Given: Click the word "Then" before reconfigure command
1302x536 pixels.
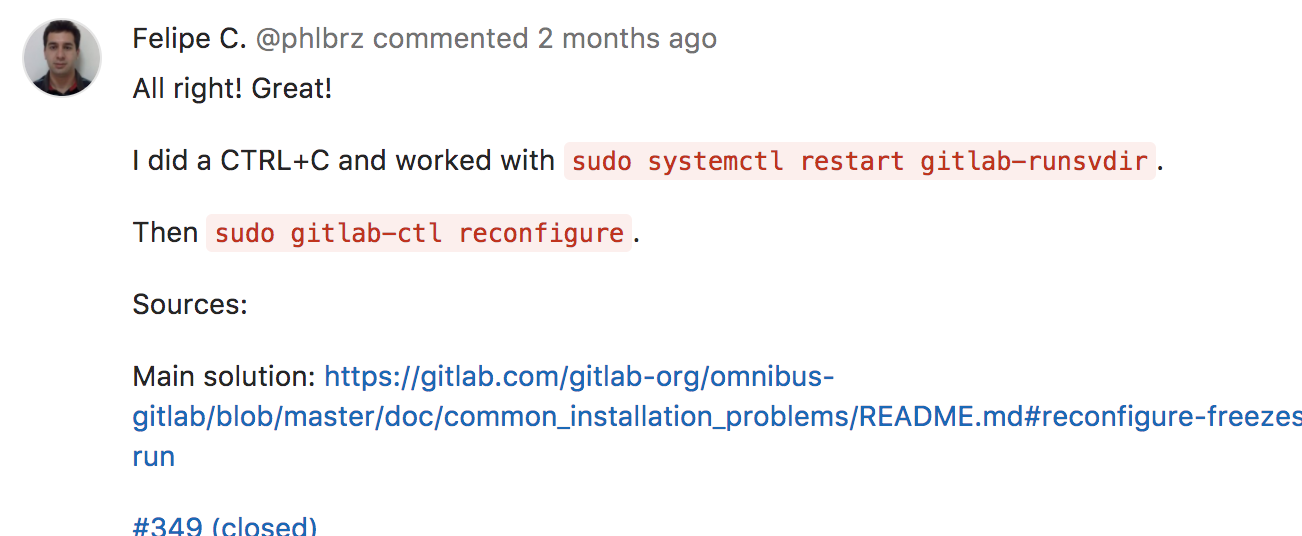Looking at the screenshot, I should [165, 233].
